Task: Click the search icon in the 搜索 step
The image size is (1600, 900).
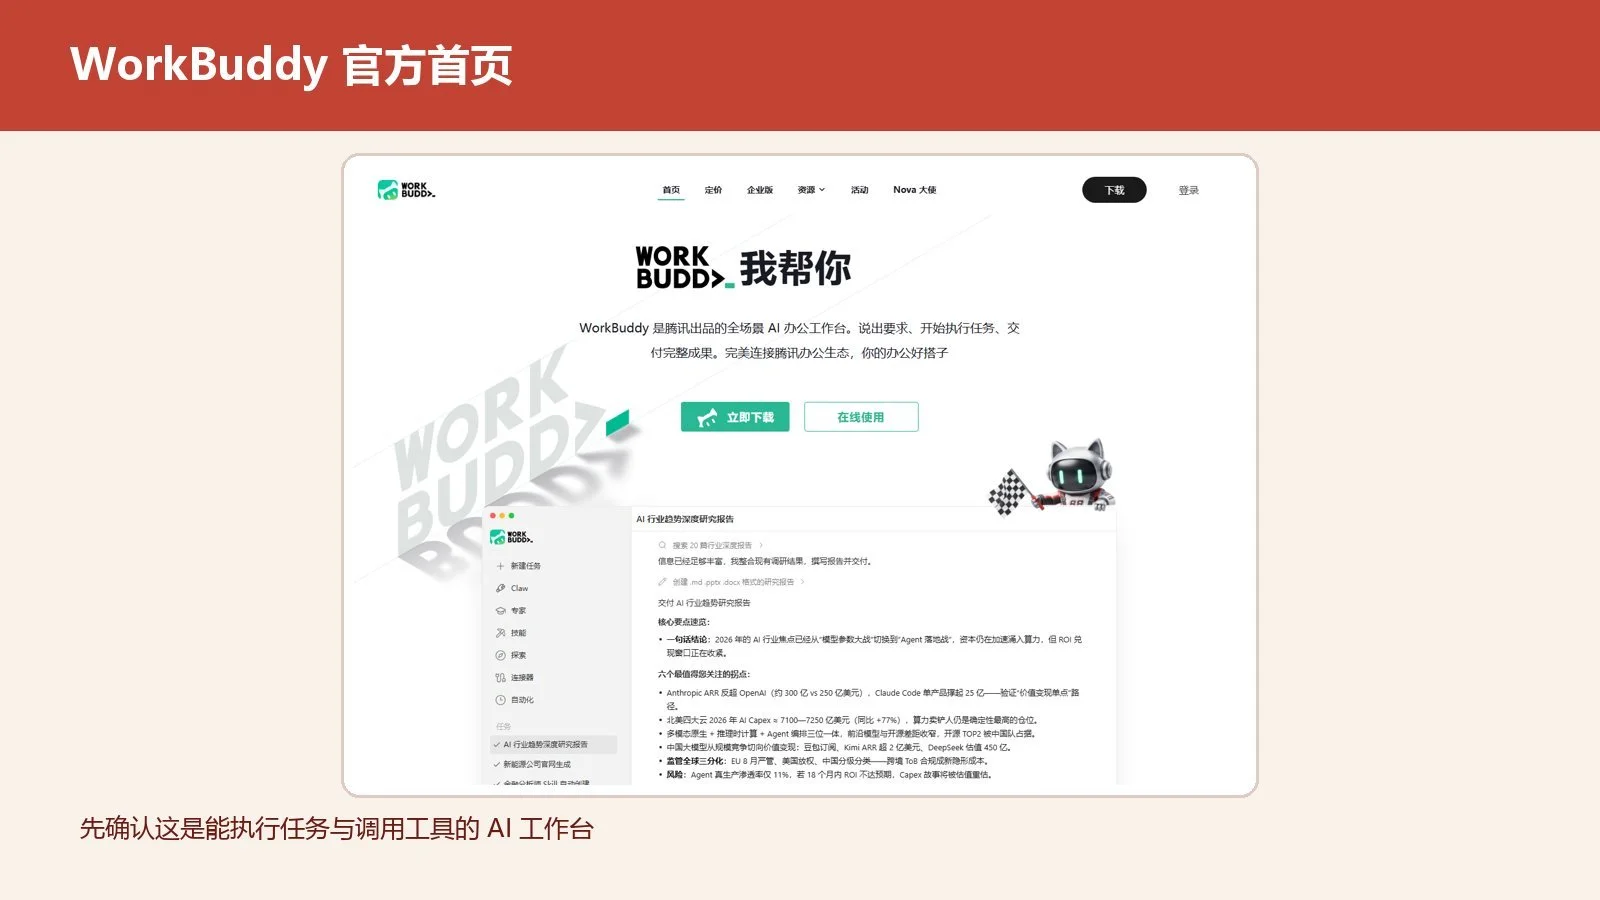Action: point(662,546)
